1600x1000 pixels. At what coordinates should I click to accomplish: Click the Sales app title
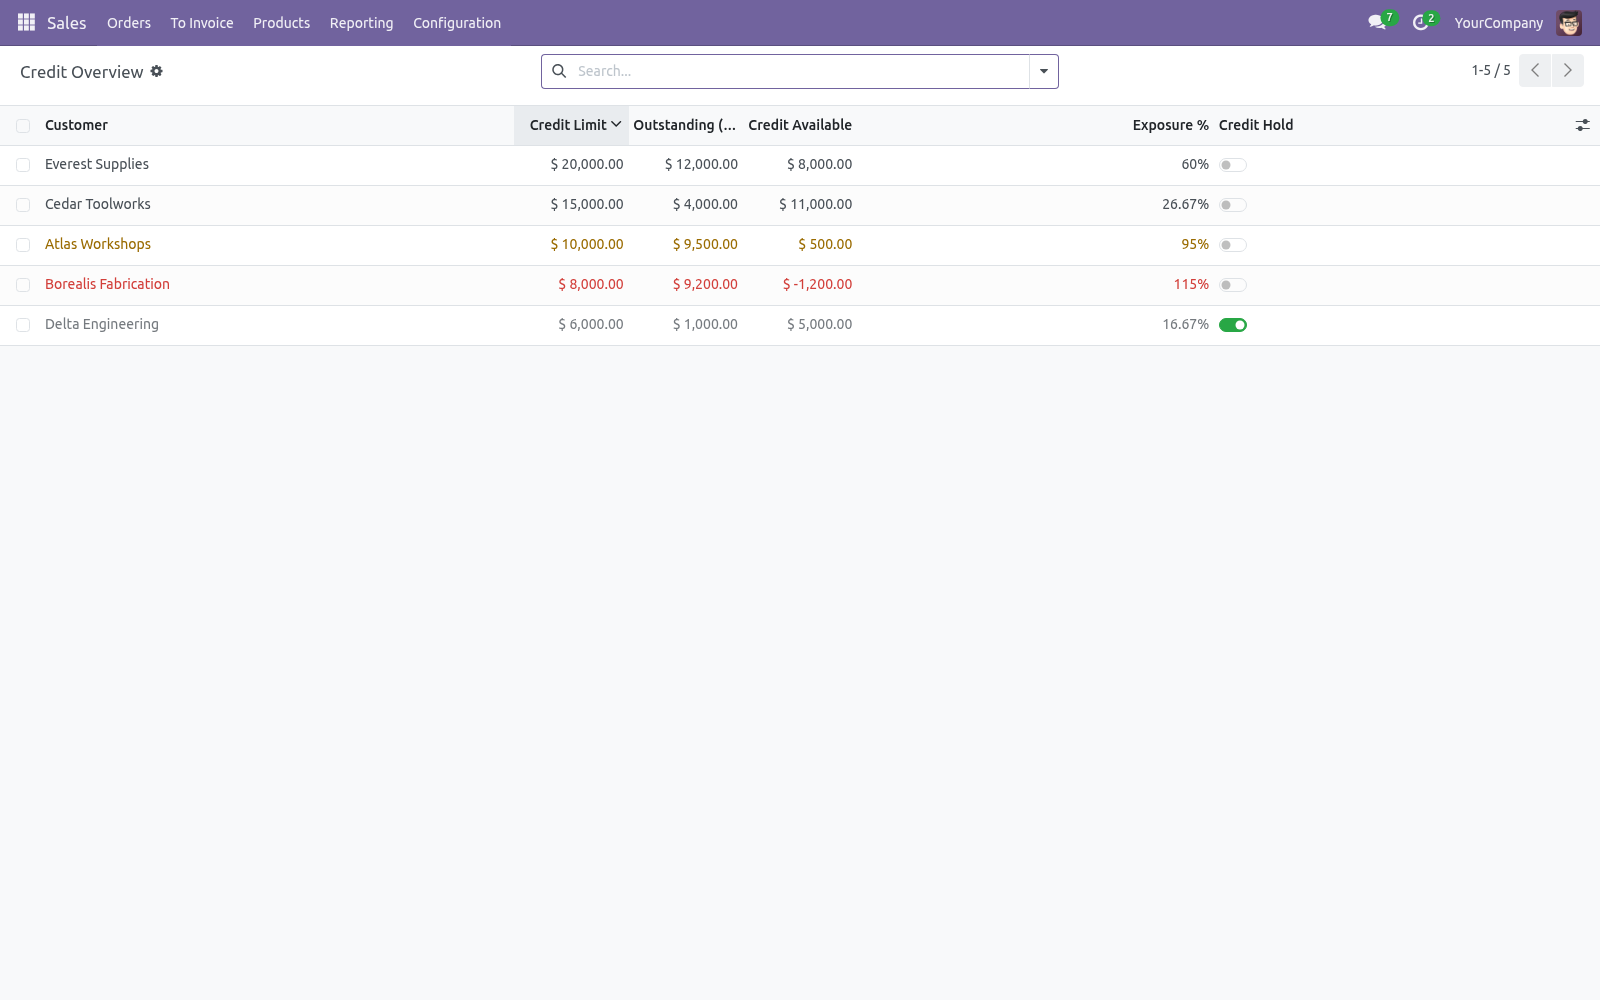point(67,22)
